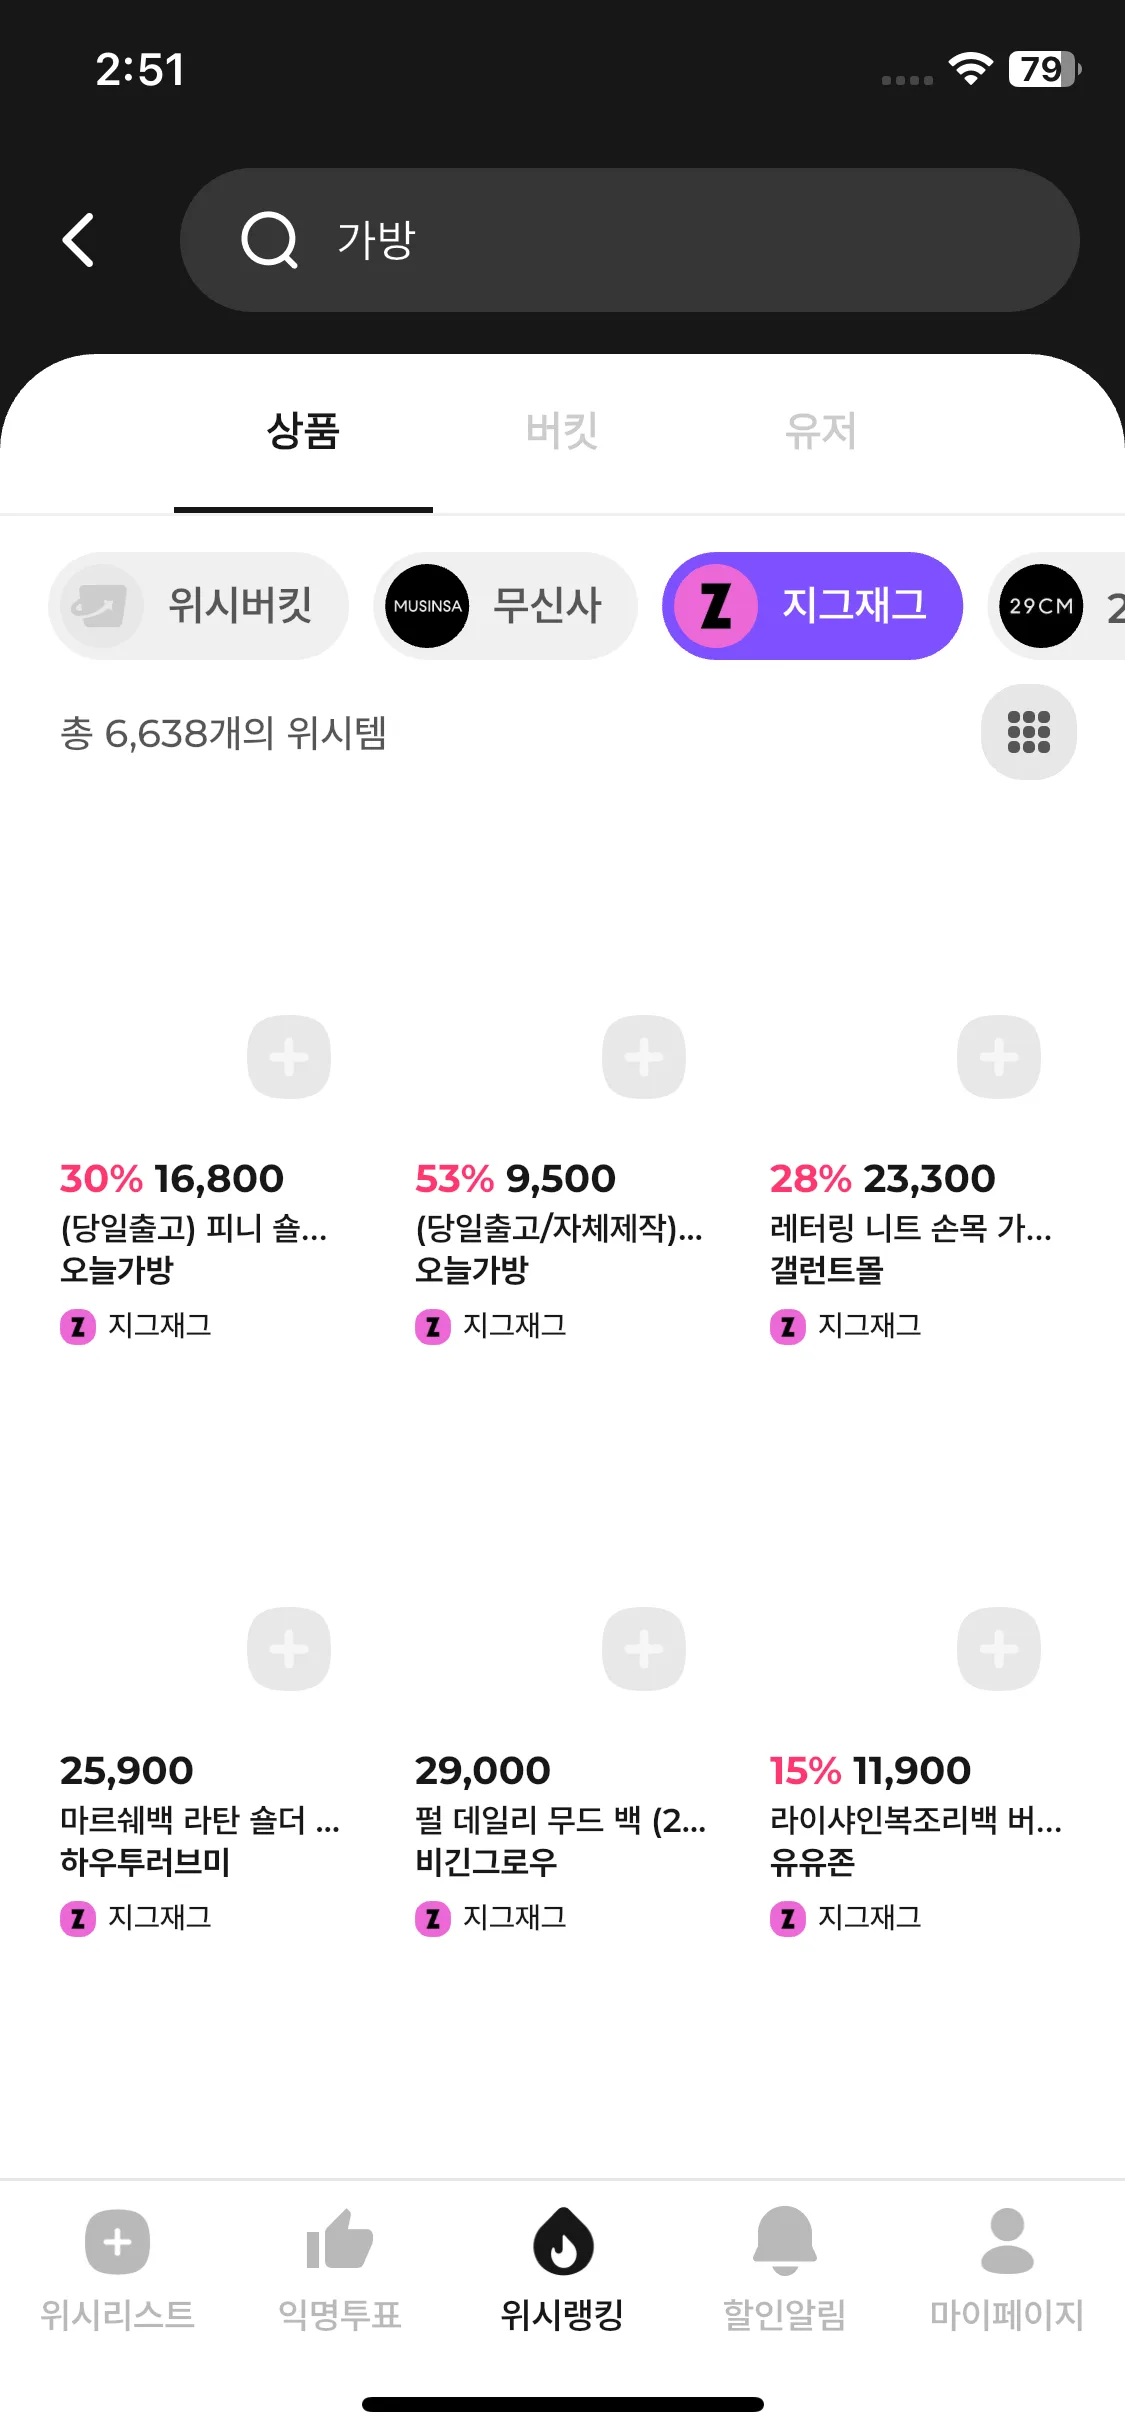Deselect the purple 지그재그 filter chip
Image resolution: width=1125 pixels, height=2436 pixels.
pos(812,606)
